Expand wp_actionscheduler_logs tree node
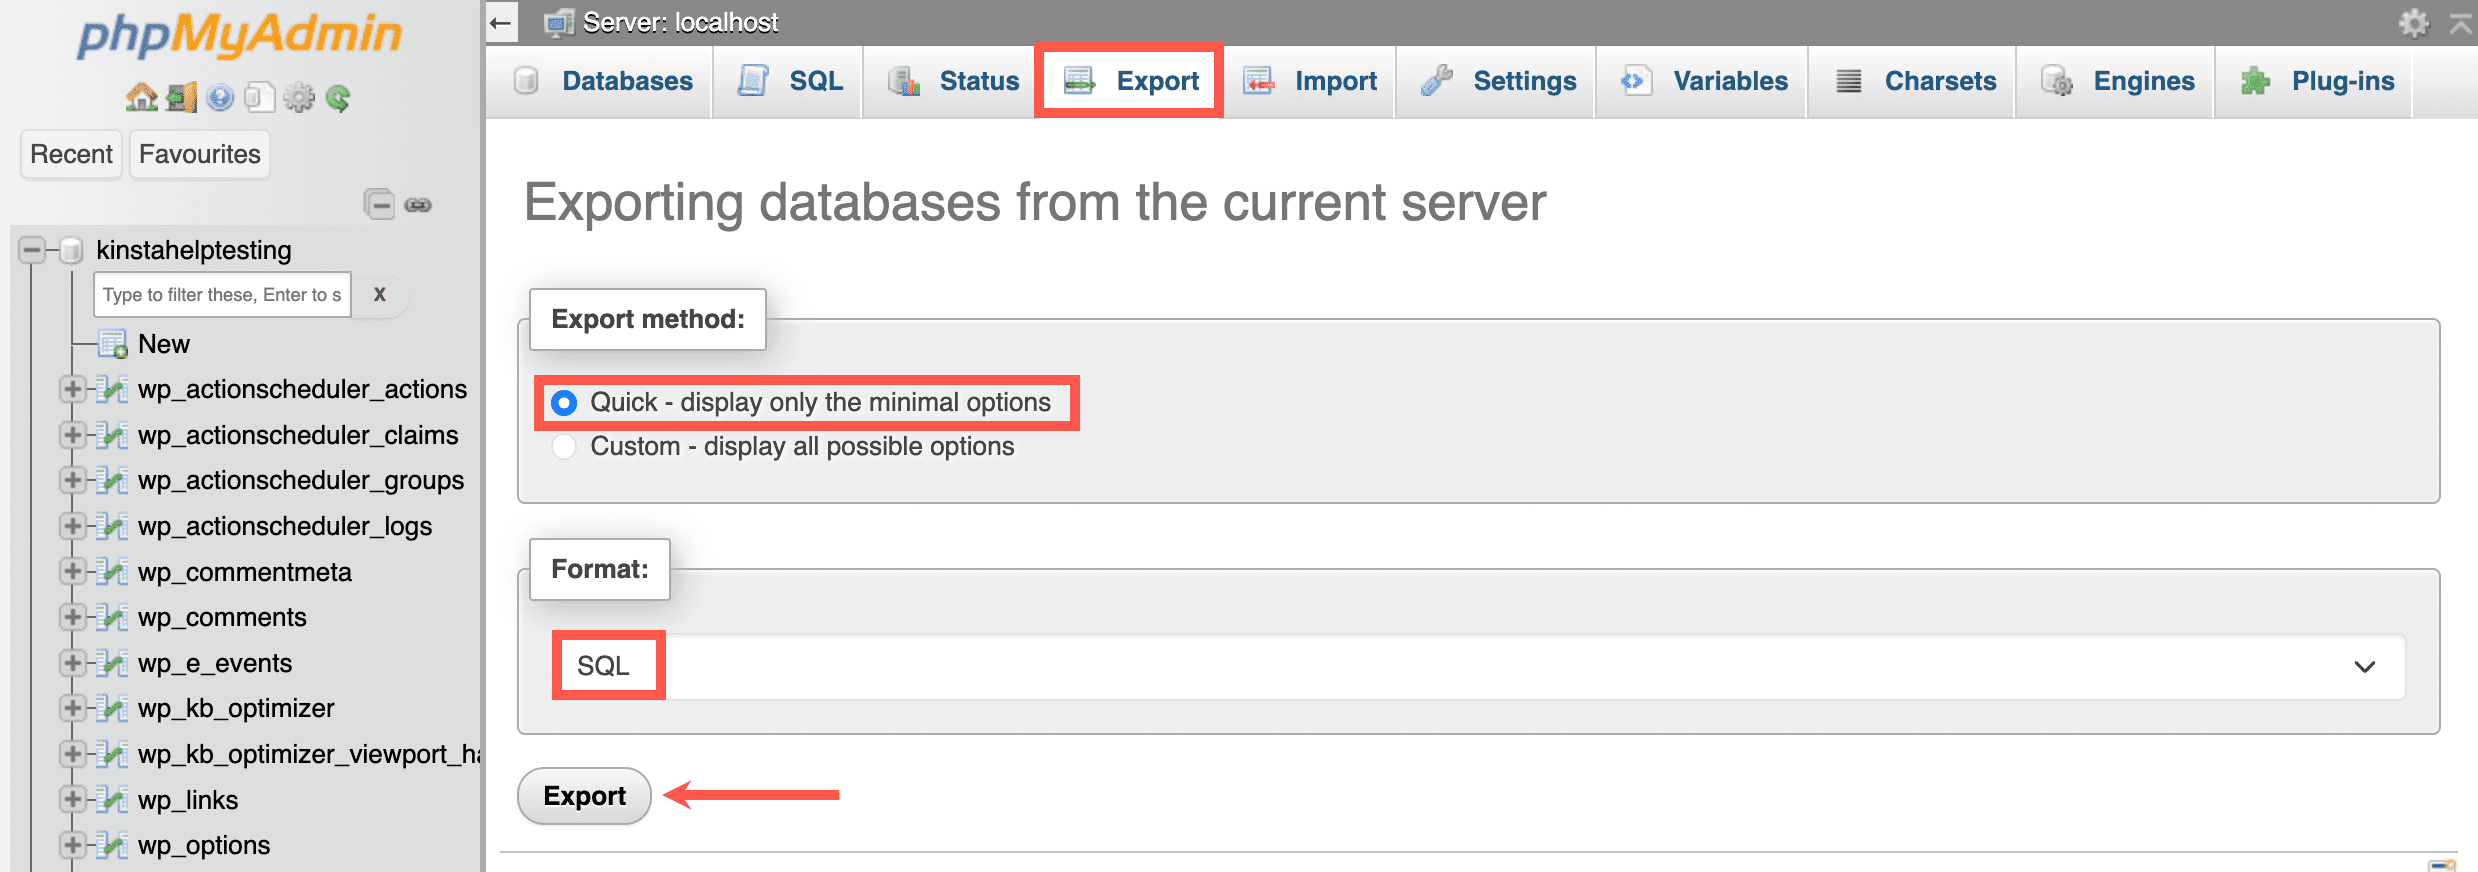2478x872 pixels. click(x=72, y=526)
